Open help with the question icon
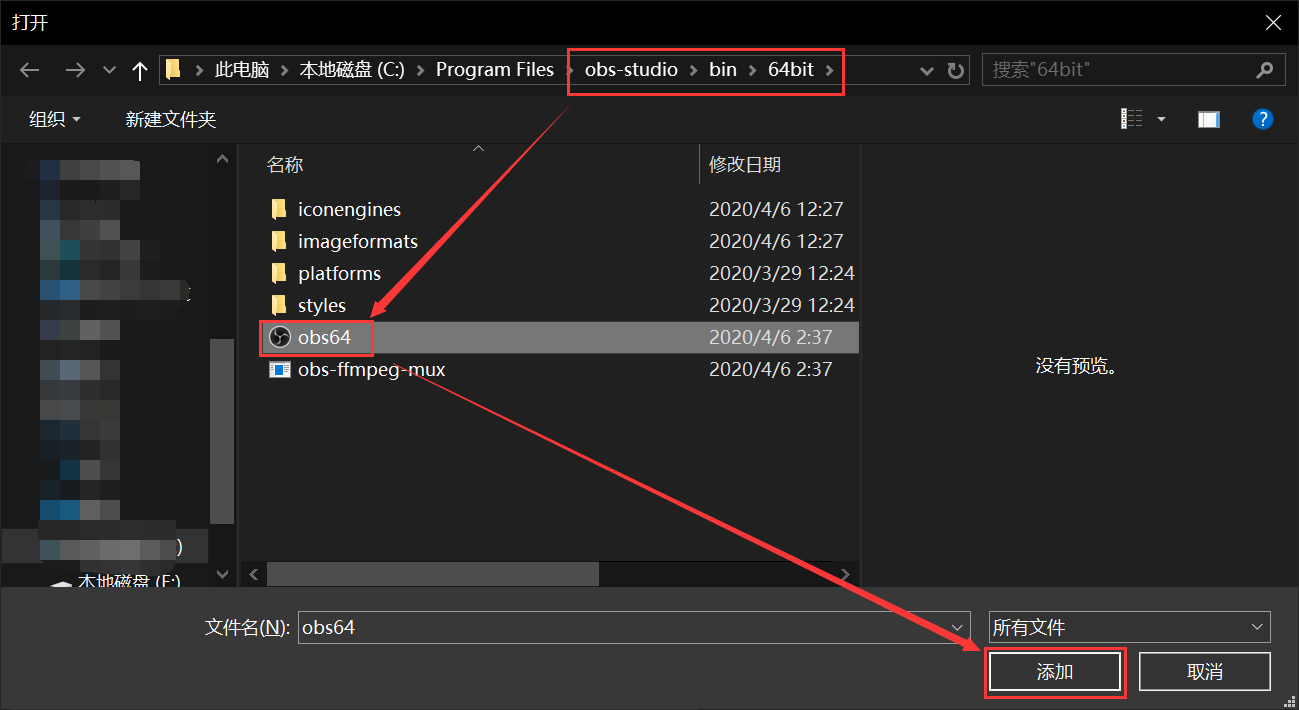 [x=1263, y=119]
